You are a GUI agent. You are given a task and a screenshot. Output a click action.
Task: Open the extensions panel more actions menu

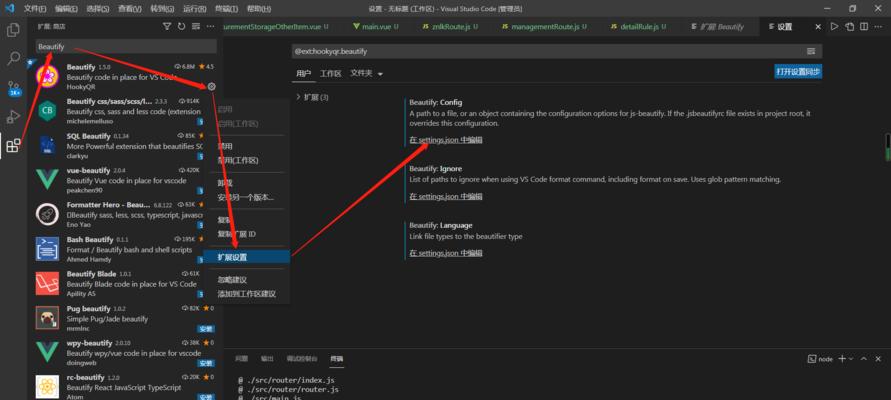[x=210, y=26]
